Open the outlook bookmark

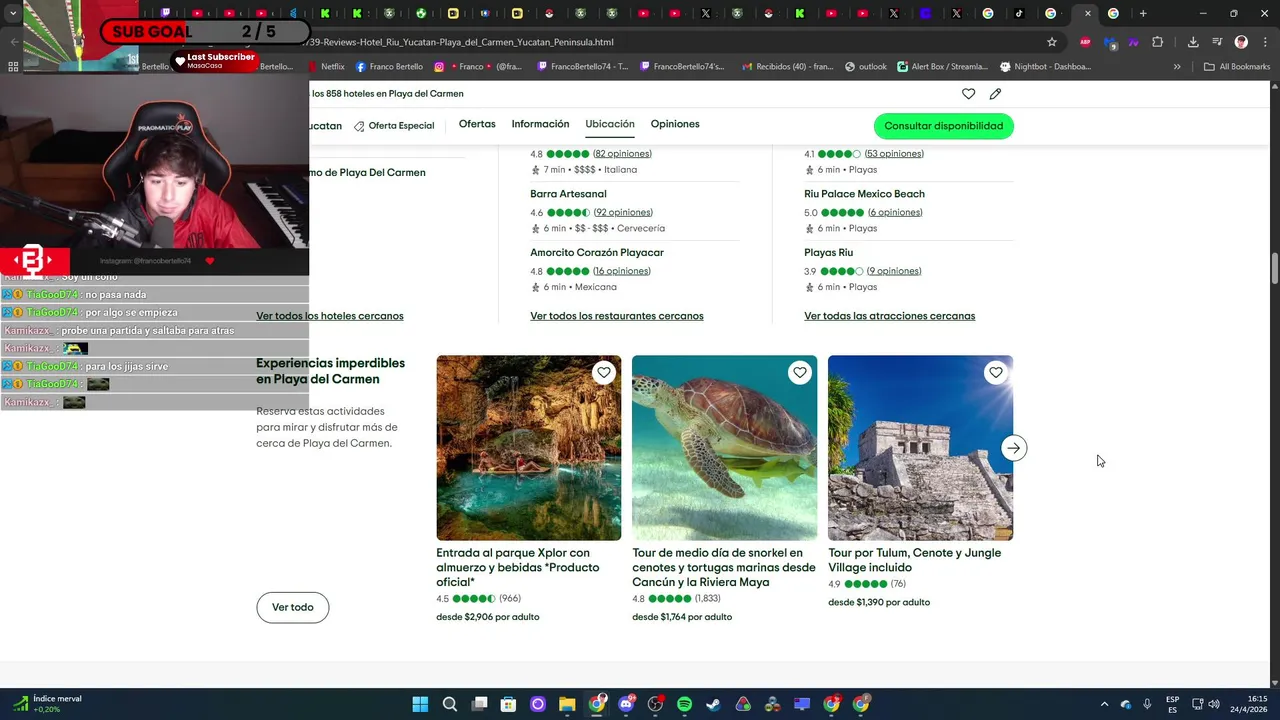coord(866,67)
